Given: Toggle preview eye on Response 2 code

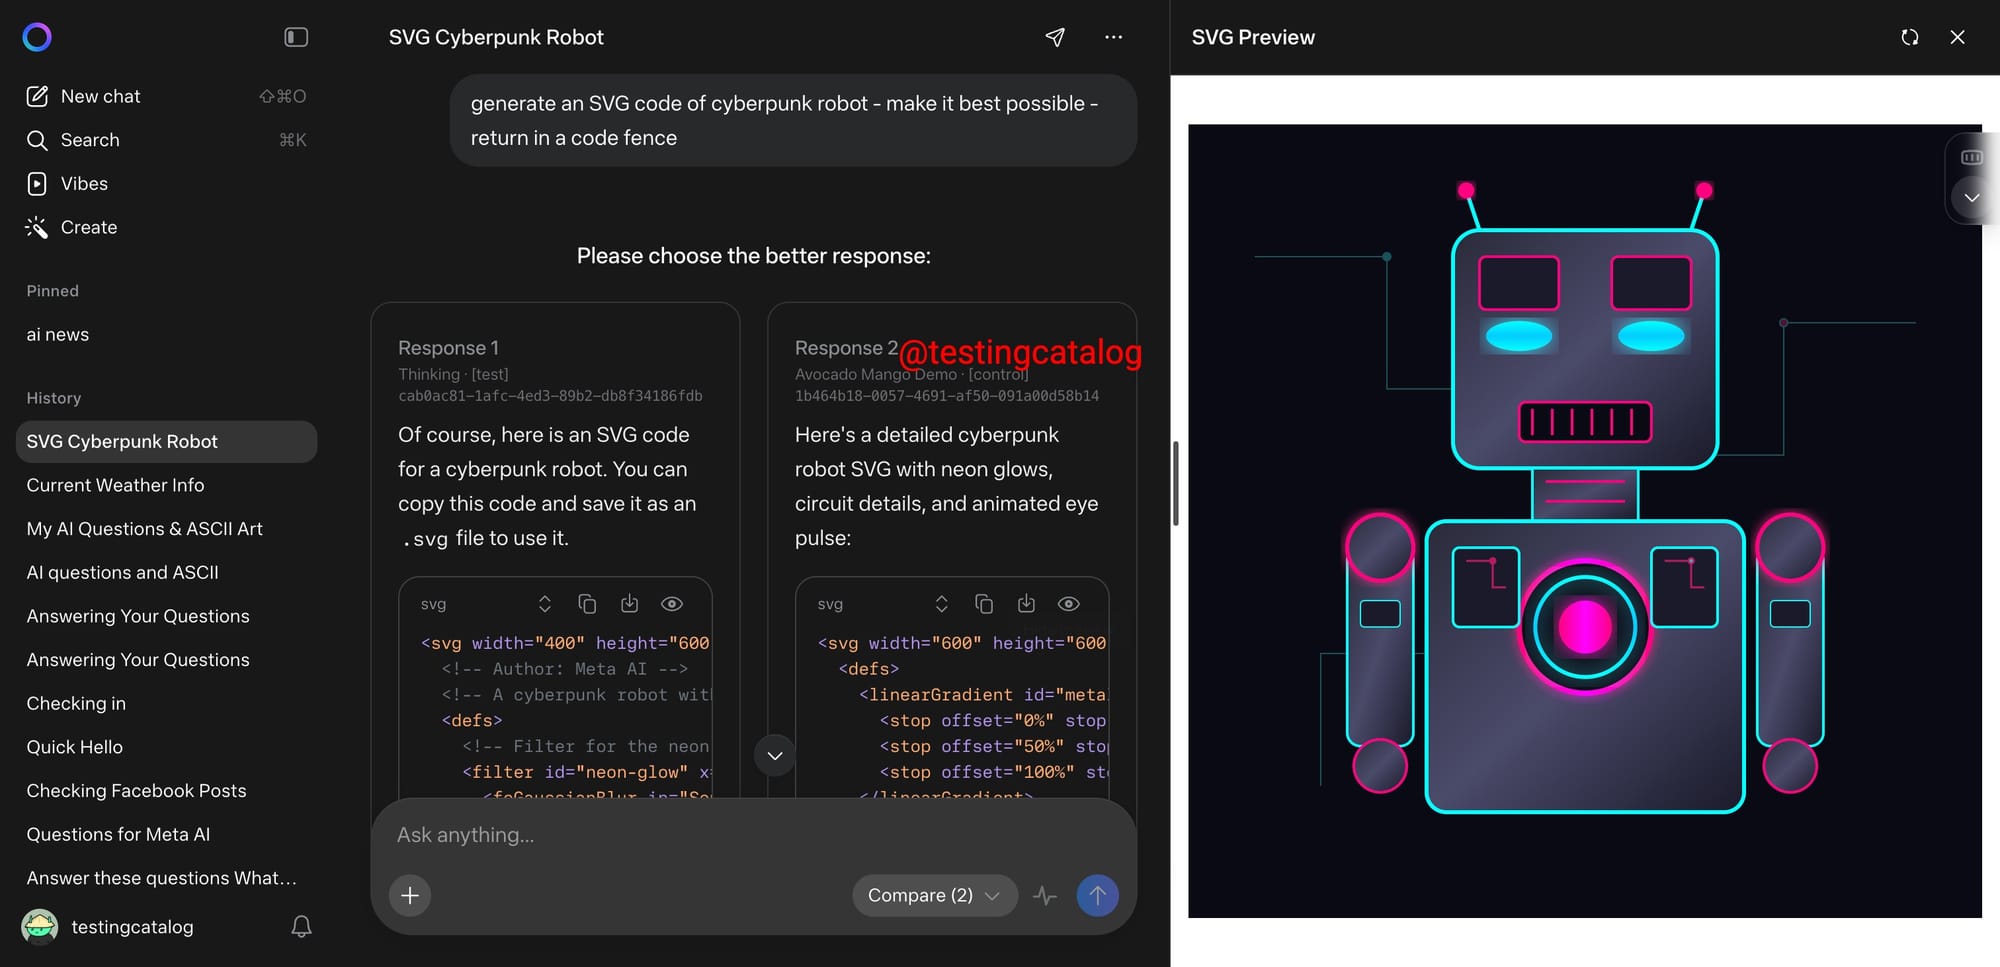Looking at the screenshot, I should click(x=1068, y=604).
